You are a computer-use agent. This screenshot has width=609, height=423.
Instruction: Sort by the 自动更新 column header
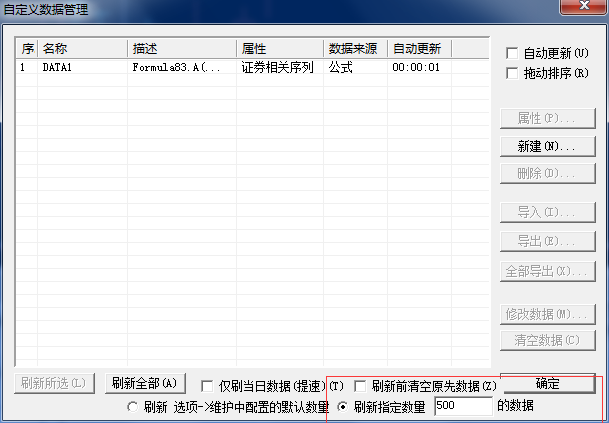pyautogui.click(x=419, y=49)
